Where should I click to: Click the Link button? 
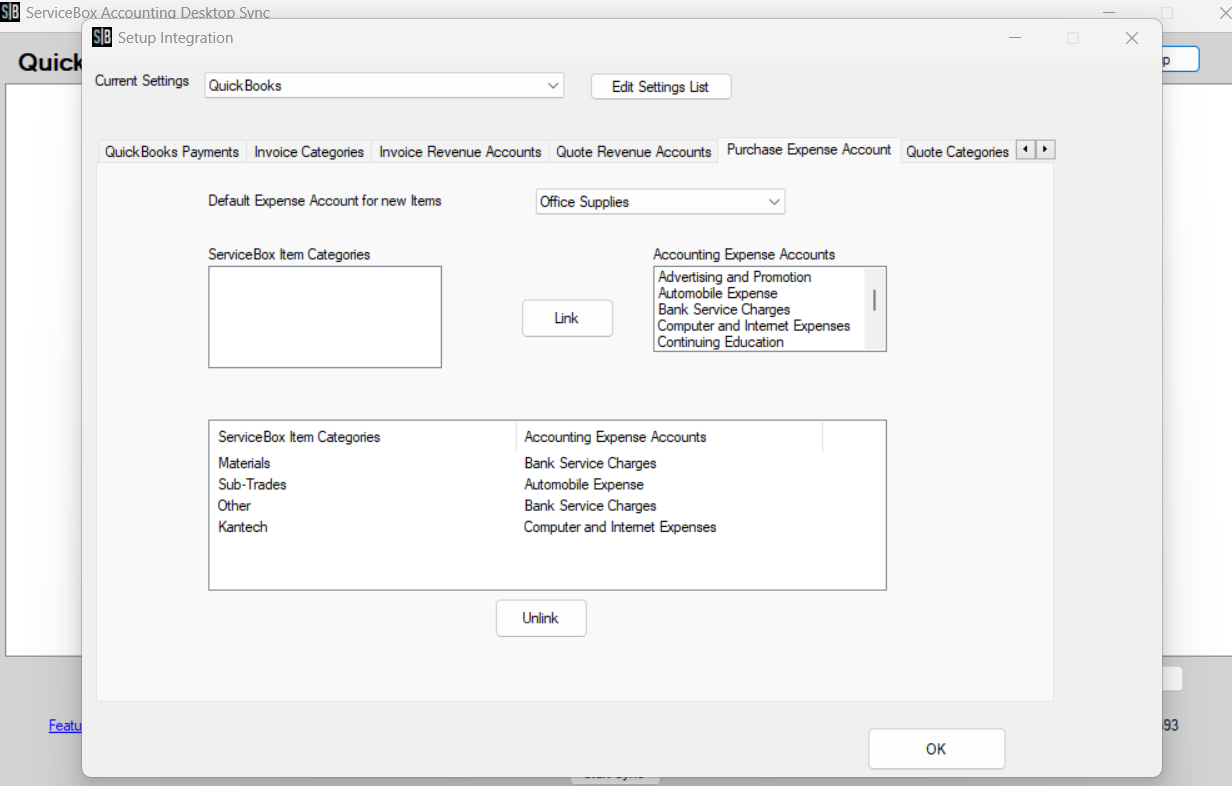point(567,318)
